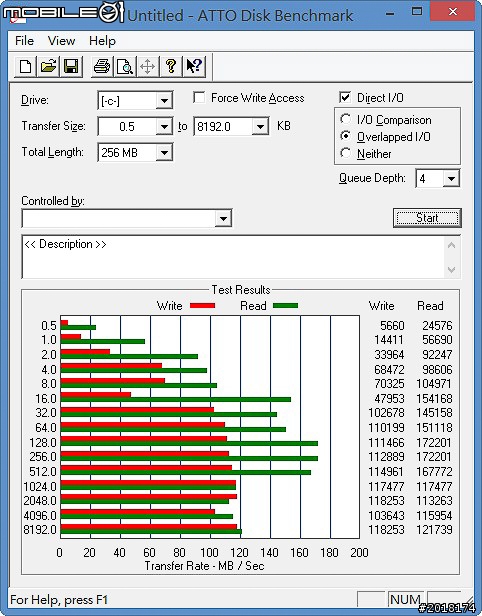
Task: Click the Write value 114961
Action: point(386,471)
